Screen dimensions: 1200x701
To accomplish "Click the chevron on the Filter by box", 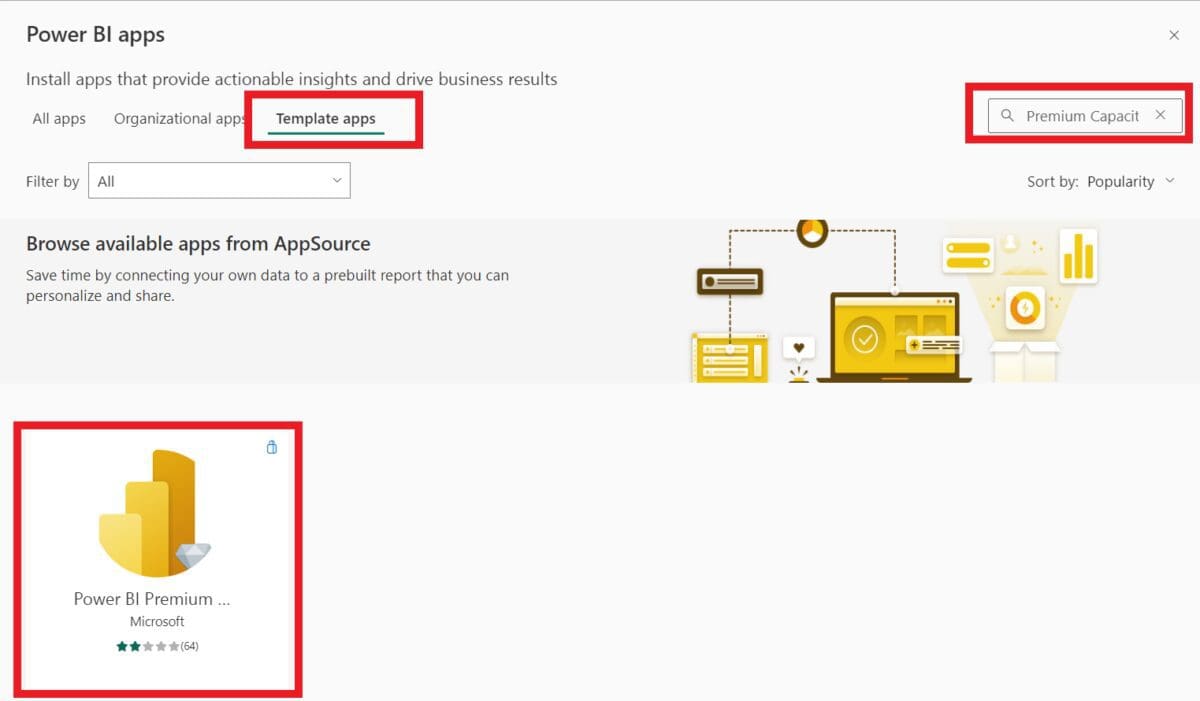I will [x=337, y=180].
